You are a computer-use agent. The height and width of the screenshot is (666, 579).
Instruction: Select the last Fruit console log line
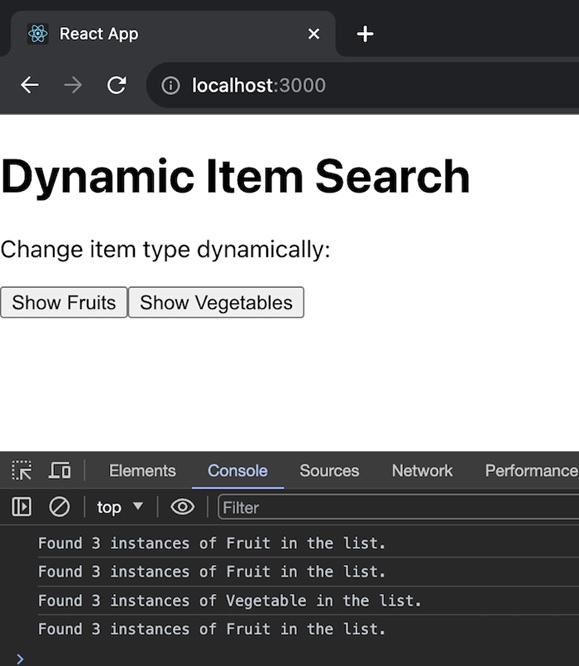click(212, 629)
